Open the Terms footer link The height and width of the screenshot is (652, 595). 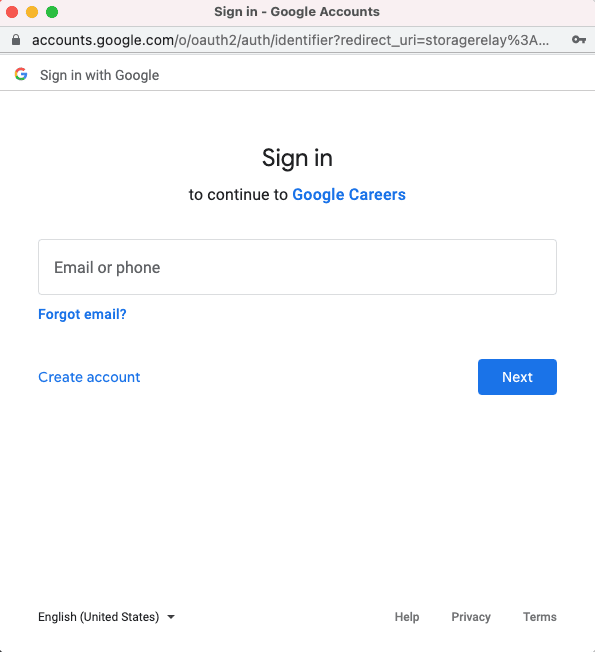(540, 617)
